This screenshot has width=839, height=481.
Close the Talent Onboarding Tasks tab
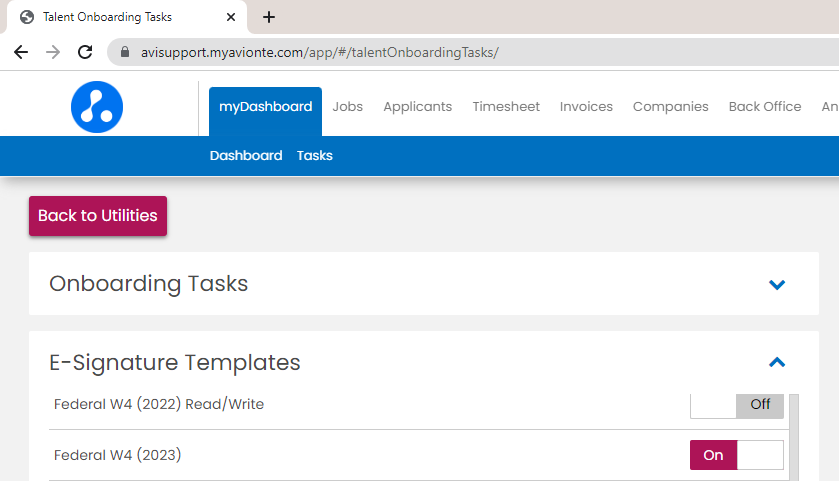click(231, 17)
